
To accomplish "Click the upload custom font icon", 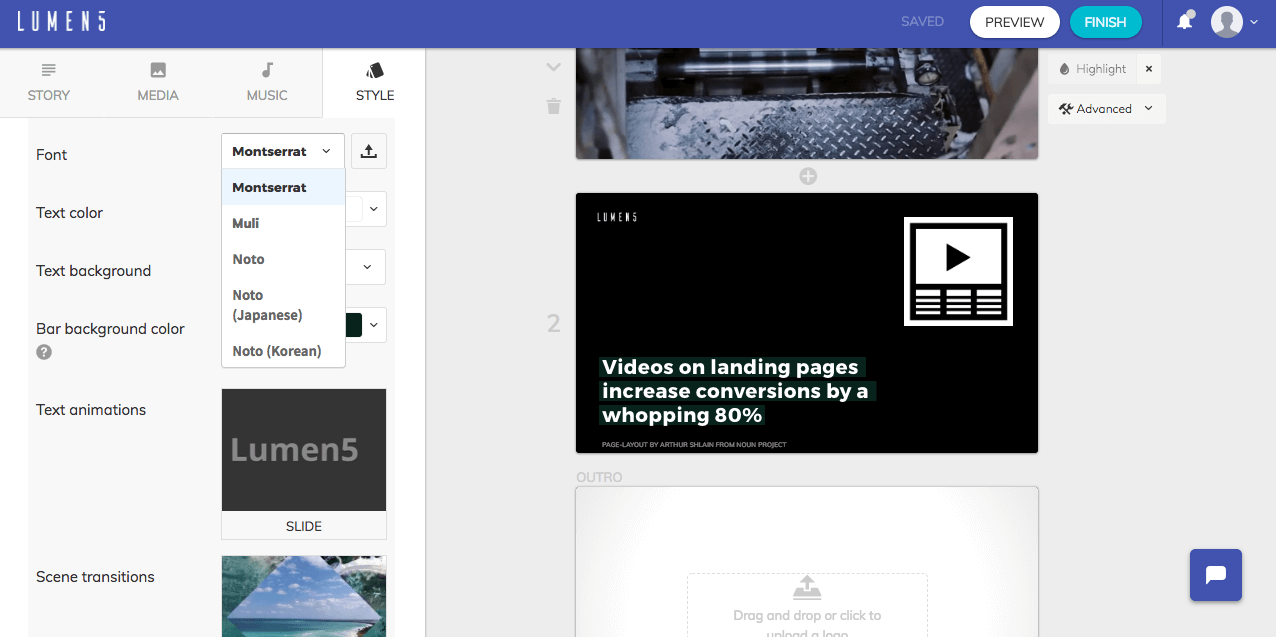I will [368, 150].
